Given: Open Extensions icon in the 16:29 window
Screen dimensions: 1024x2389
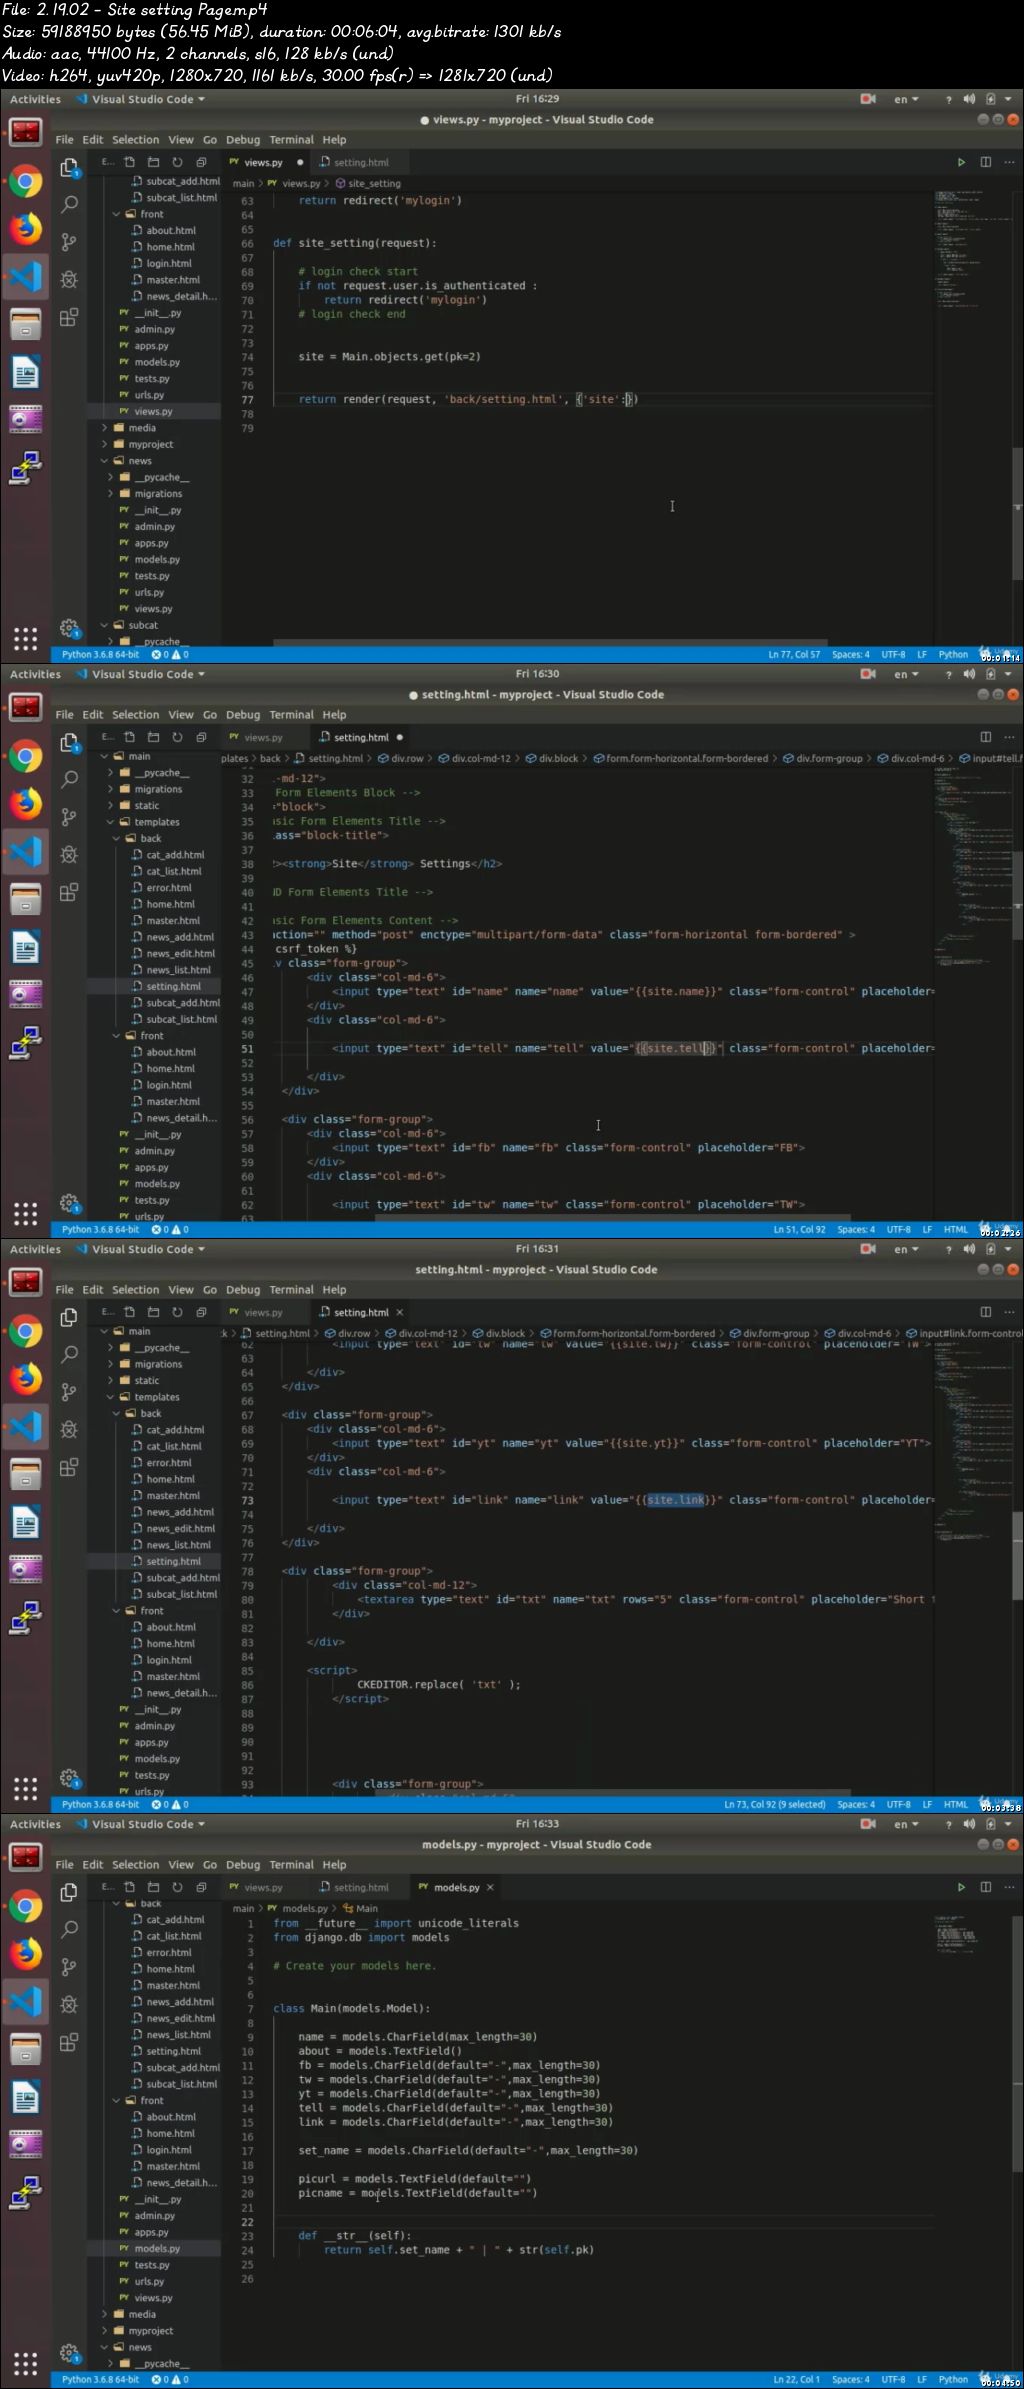Looking at the screenshot, I should (69, 318).
